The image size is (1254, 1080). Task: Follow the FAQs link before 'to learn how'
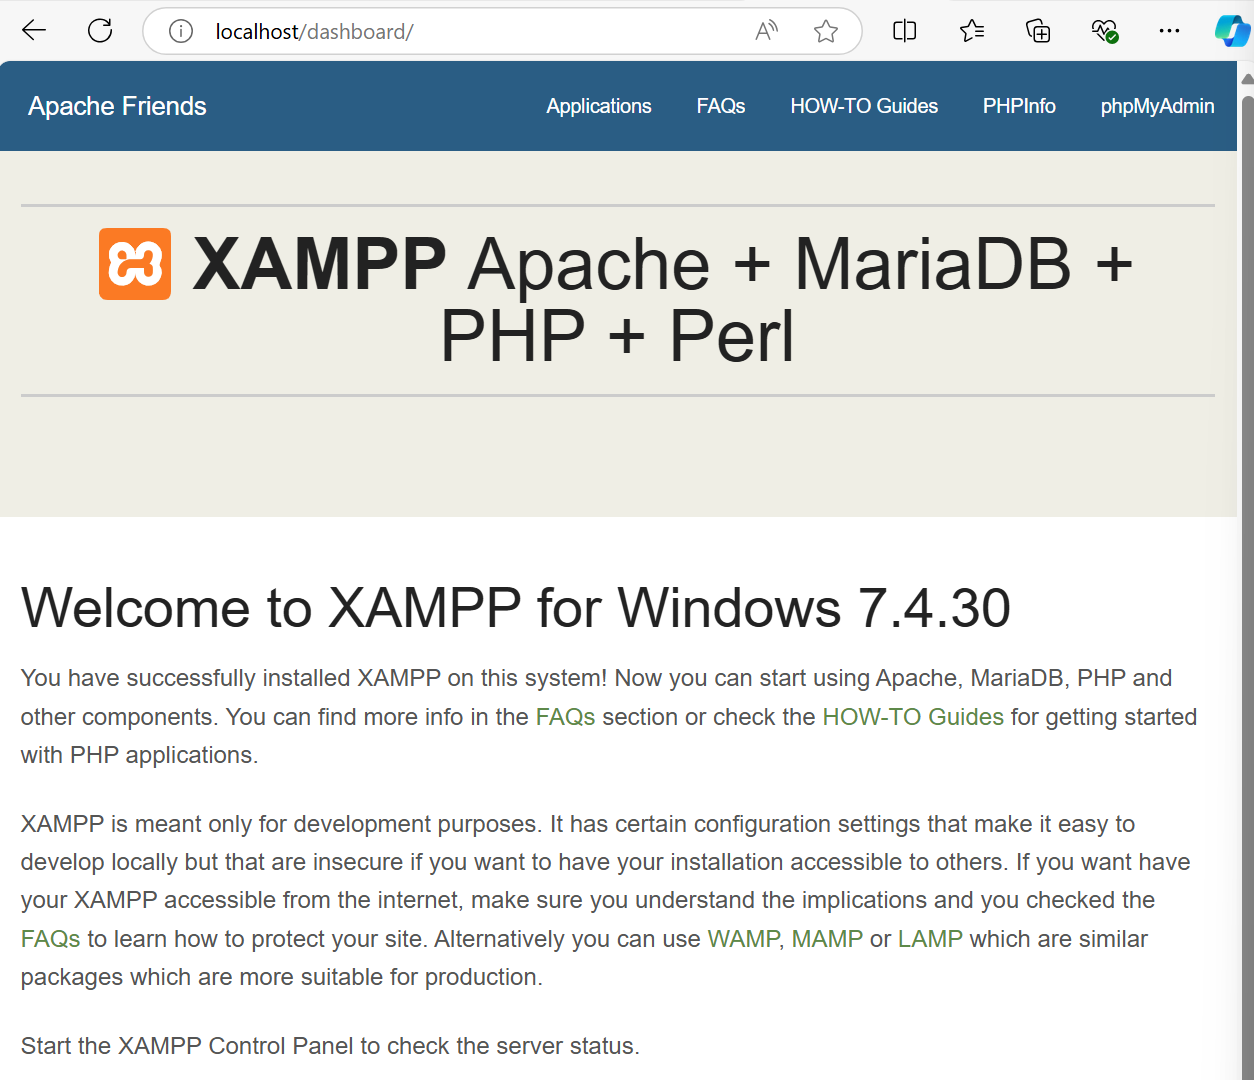[x=50, y=939]
